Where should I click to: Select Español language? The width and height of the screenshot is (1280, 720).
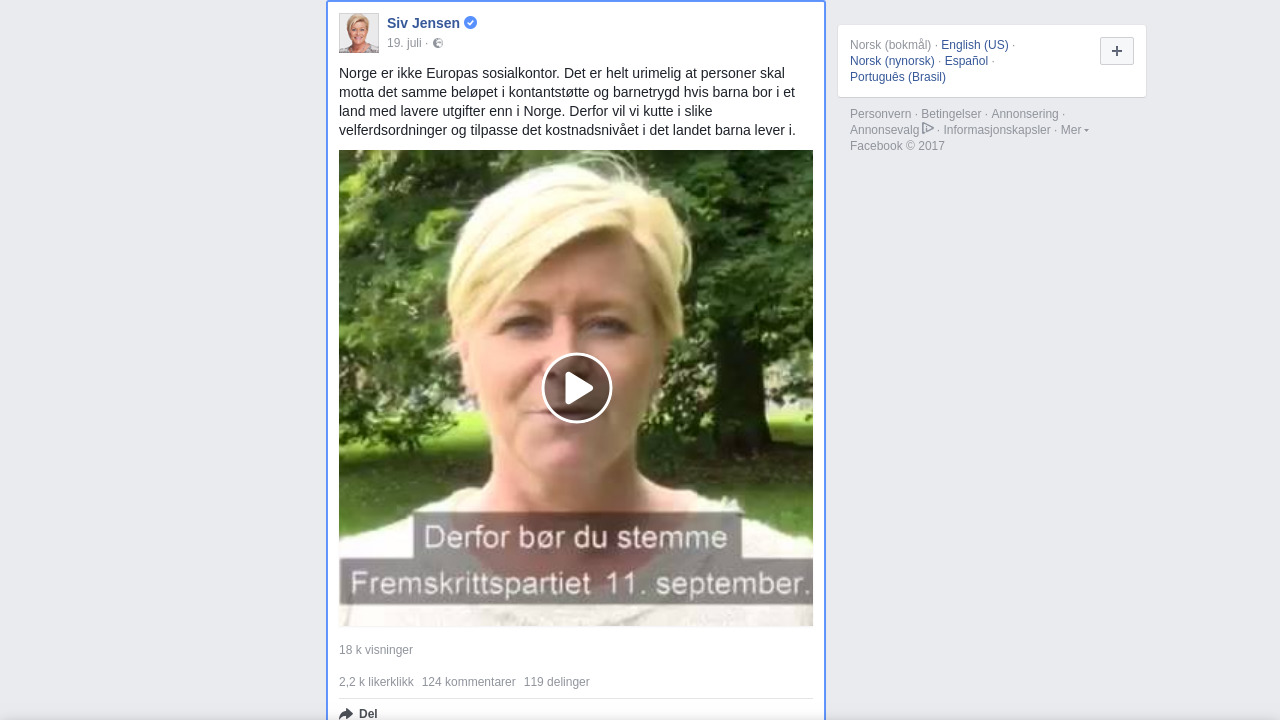pos(966,61)
